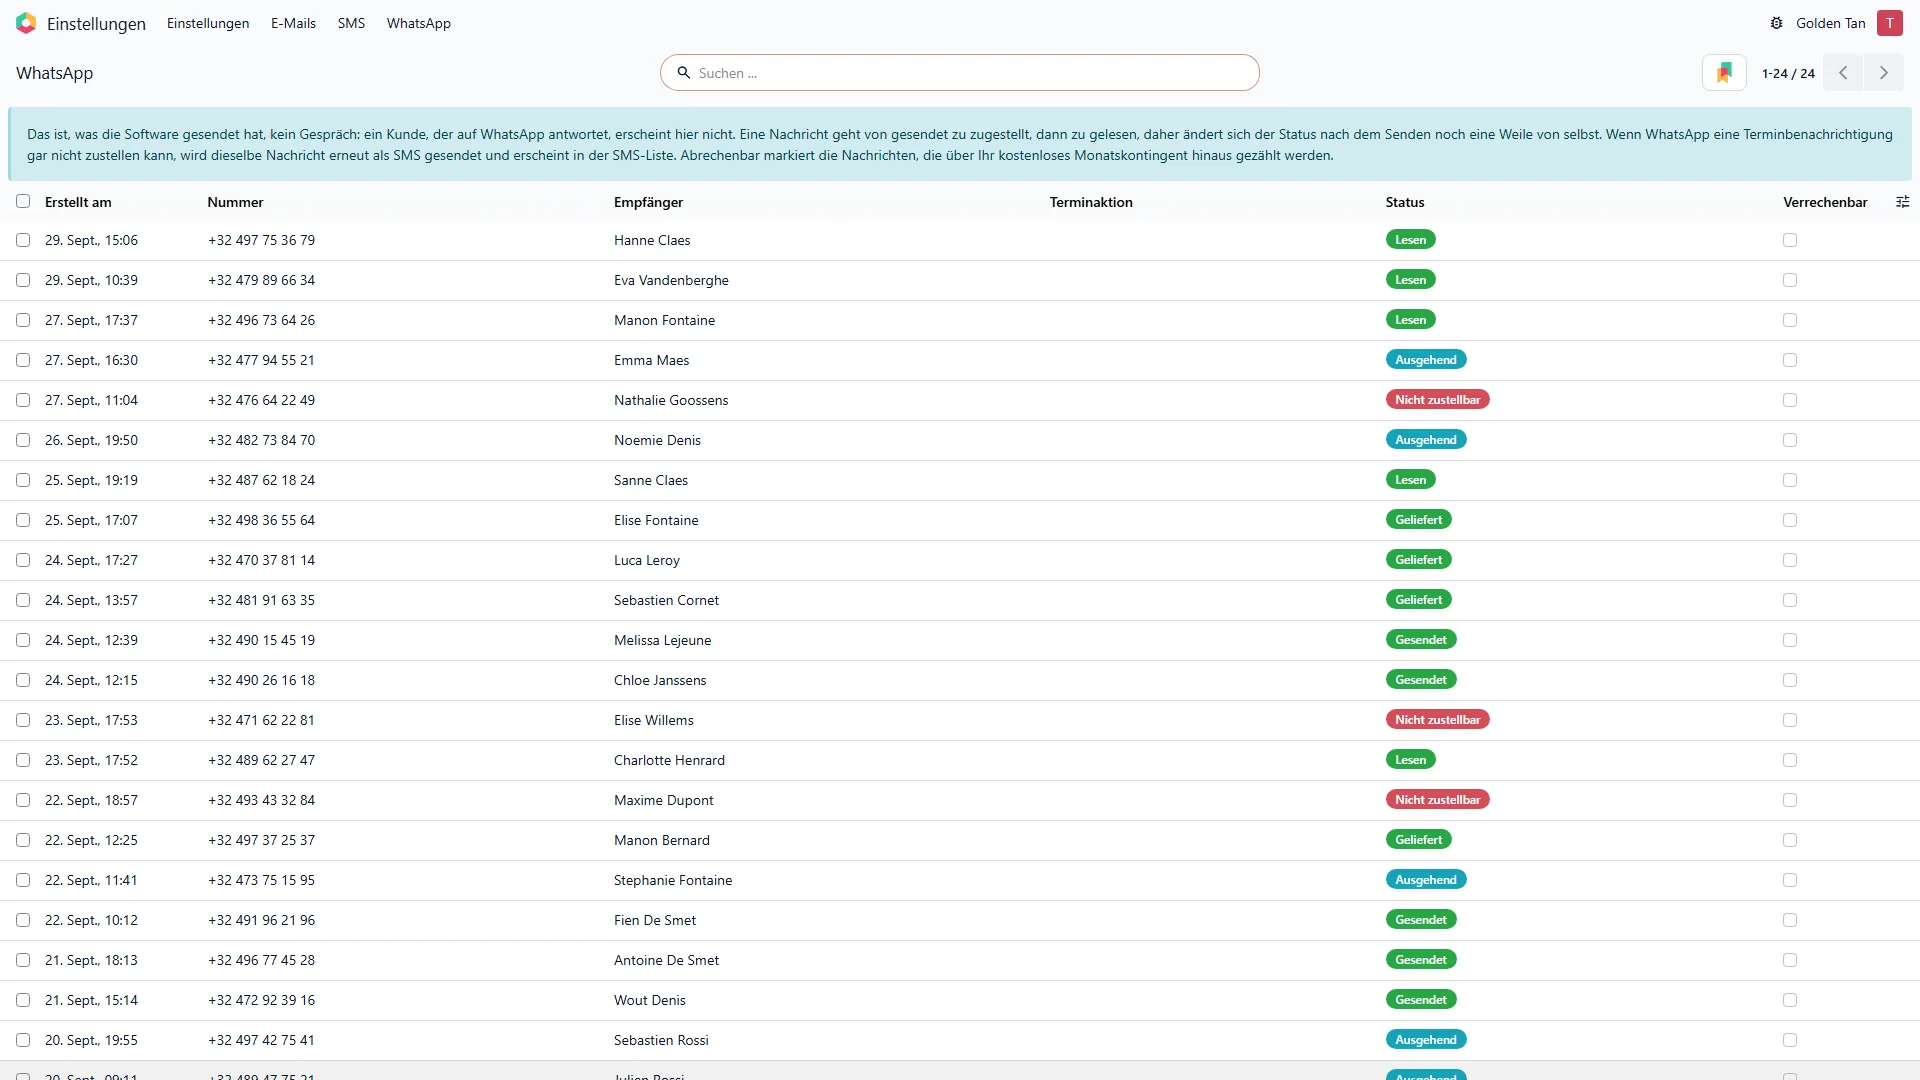Tick the checkbox for Emma Maes row

pyautogui.click(x=23, y=360)
